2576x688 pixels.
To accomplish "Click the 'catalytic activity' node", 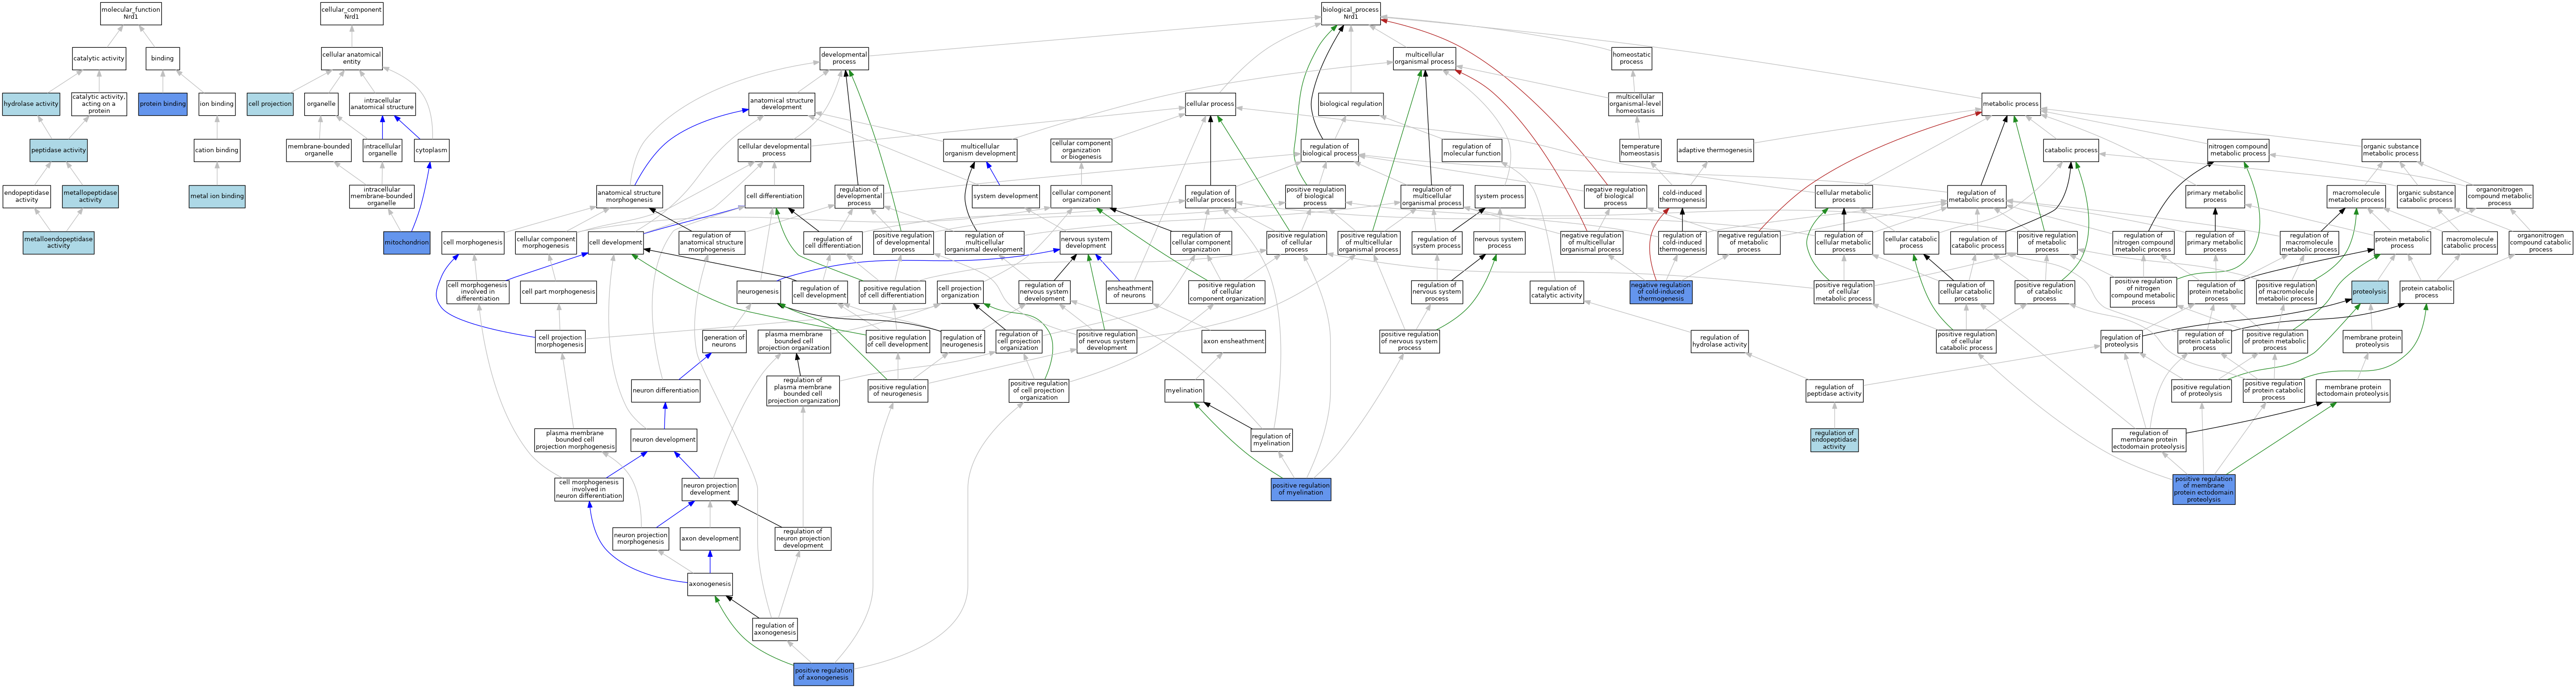I will (x=99, y=58).
